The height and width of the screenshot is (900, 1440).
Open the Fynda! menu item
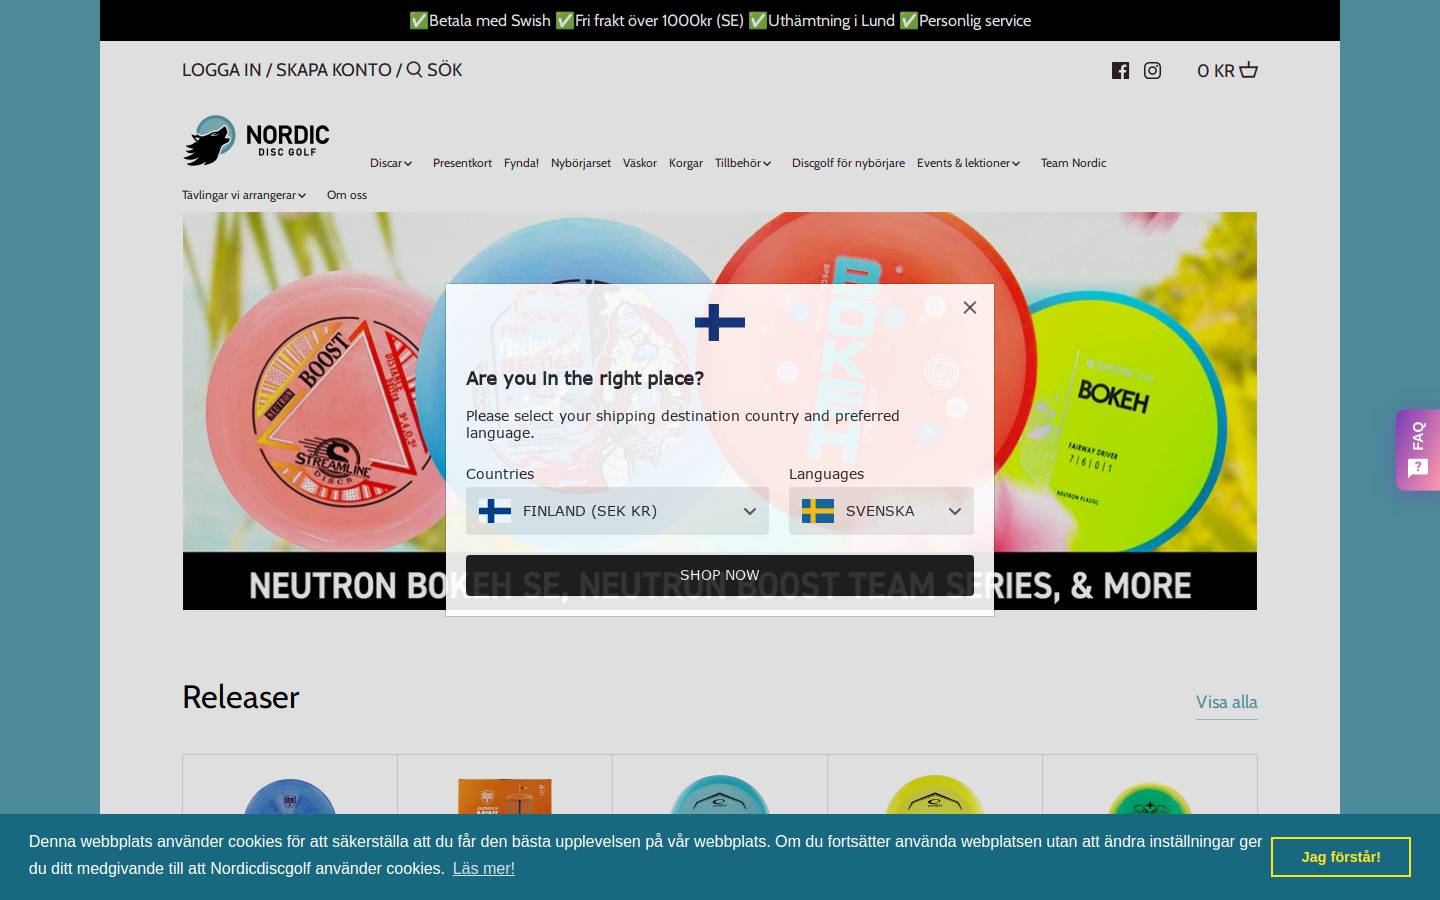point(521,163)
